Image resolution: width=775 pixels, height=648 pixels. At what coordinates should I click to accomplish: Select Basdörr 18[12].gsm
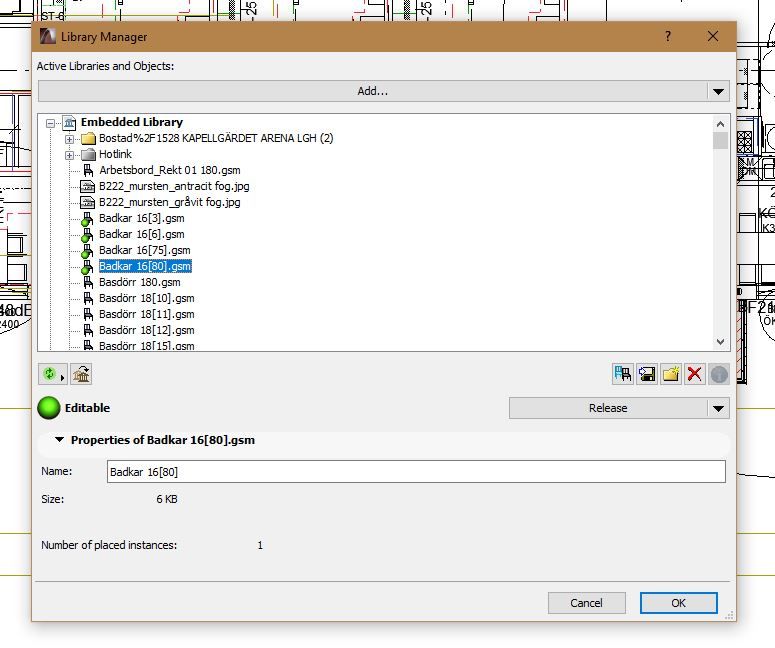pos(146,330)
